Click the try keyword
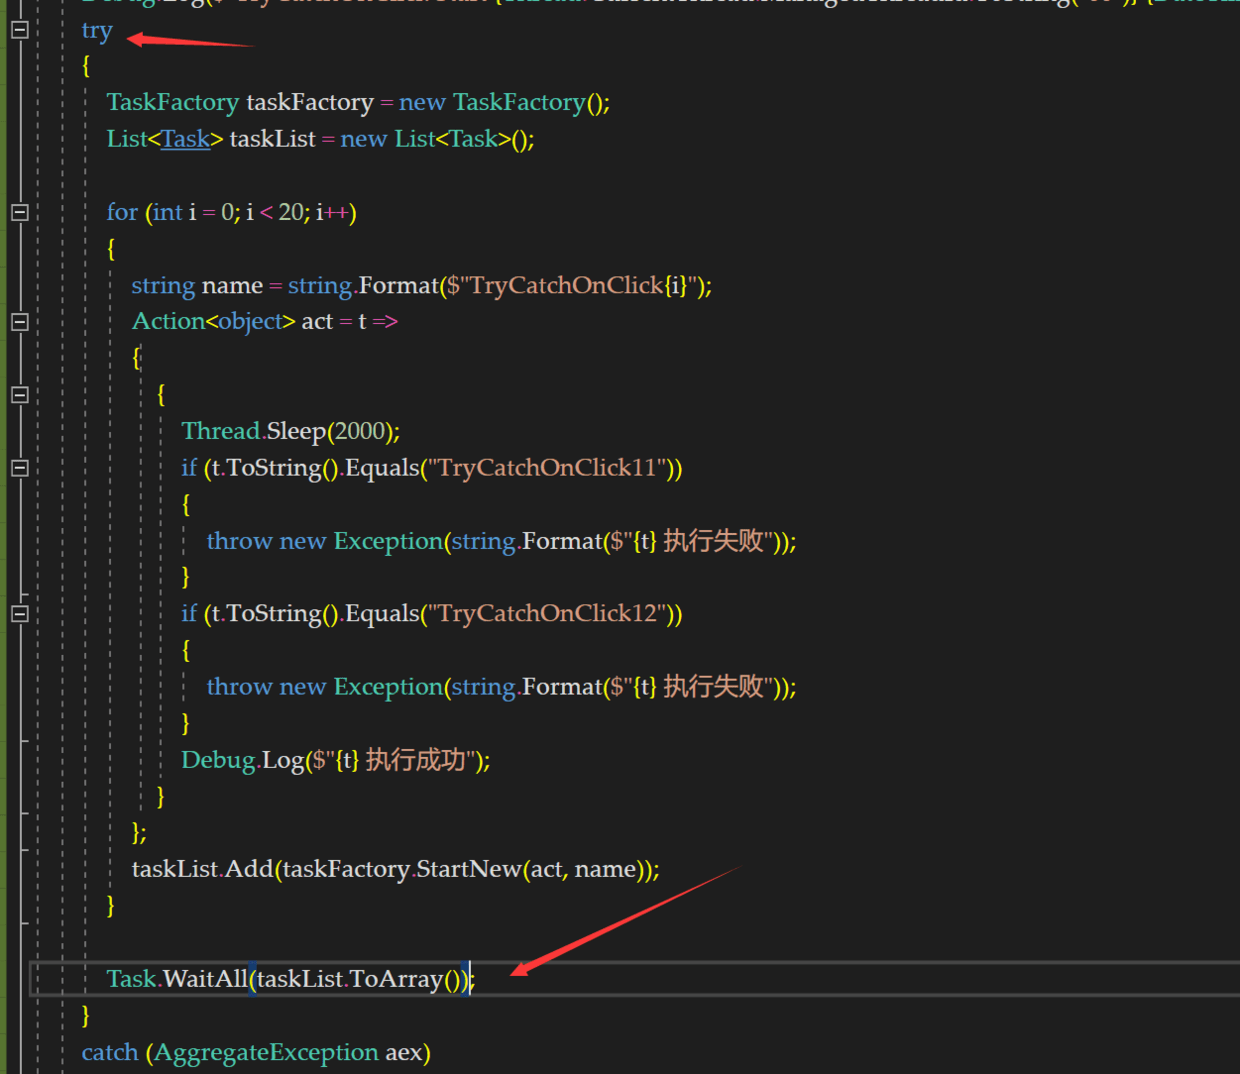 pos(97,31)
